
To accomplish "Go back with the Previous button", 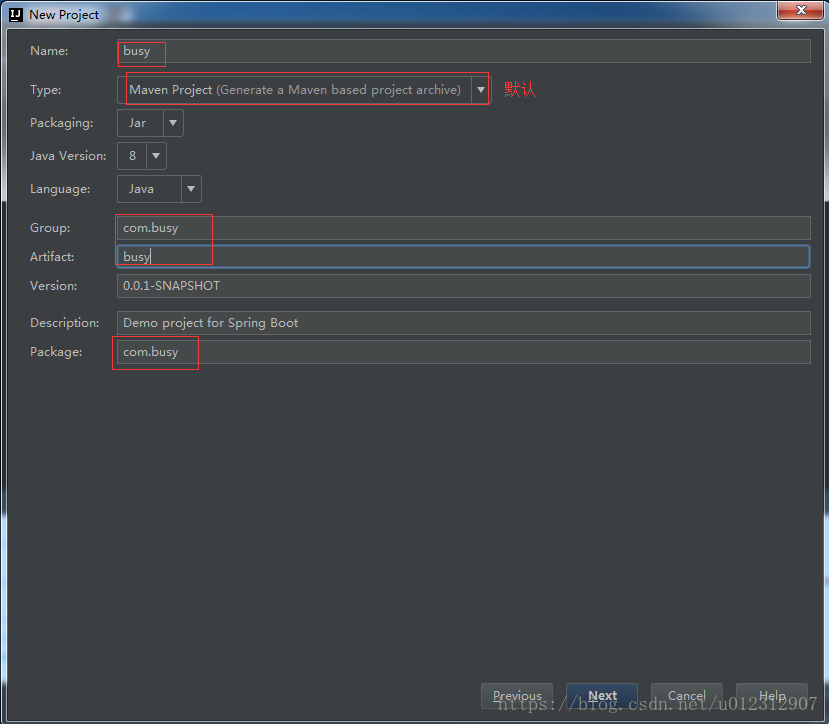I will tap(517, 695).
